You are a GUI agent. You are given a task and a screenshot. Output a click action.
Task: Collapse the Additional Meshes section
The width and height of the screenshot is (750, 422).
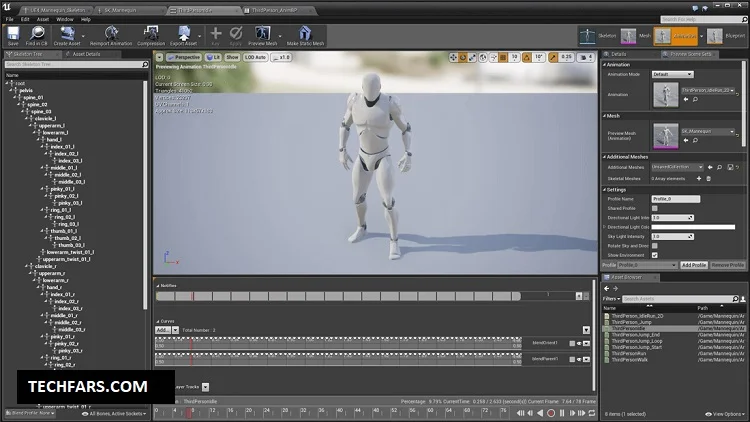pos(604,157)
